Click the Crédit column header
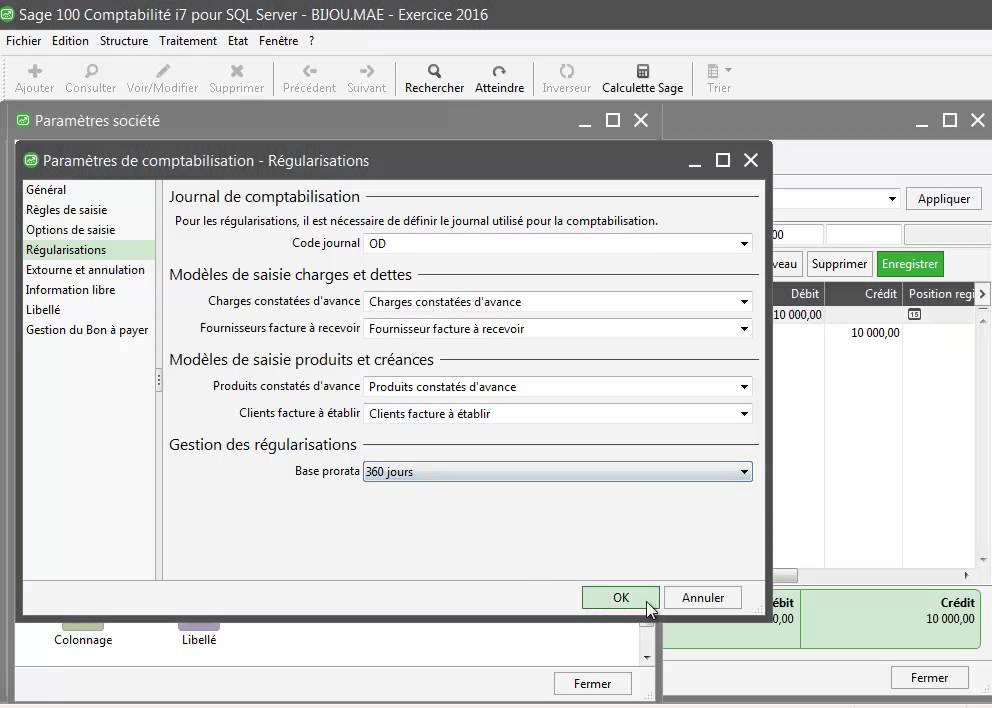Screen dimensions: 992x708 point(864,294)
